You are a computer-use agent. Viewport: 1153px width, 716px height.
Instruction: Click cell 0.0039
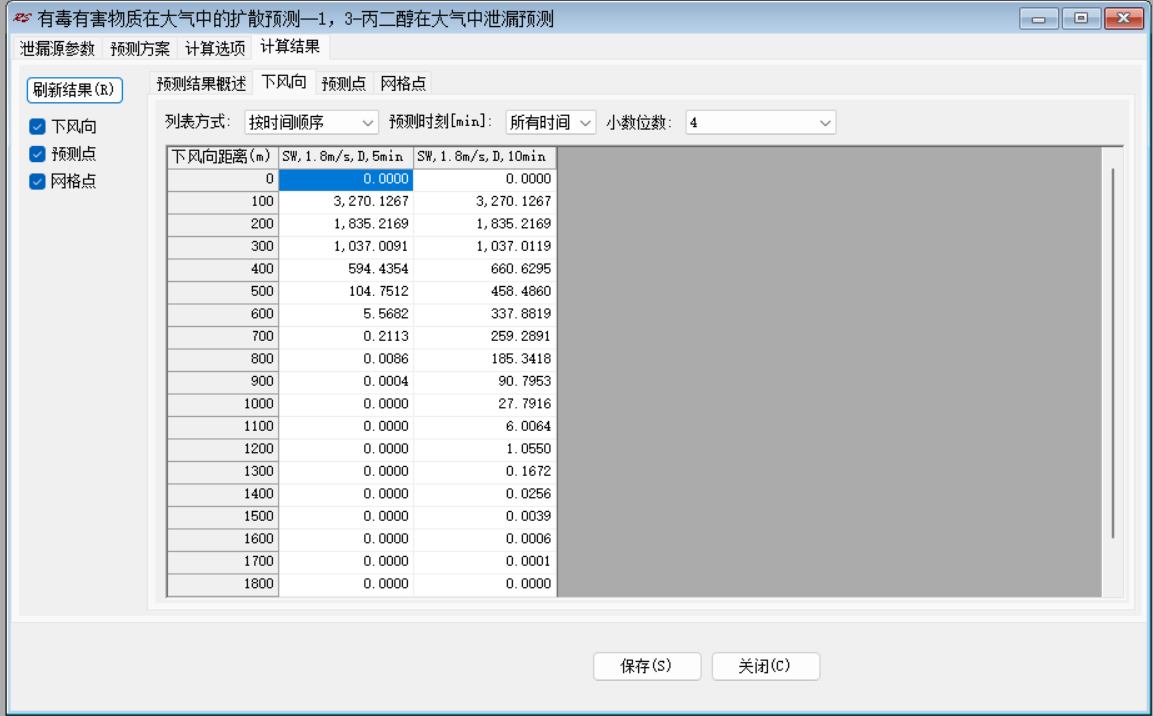(485, 516)
